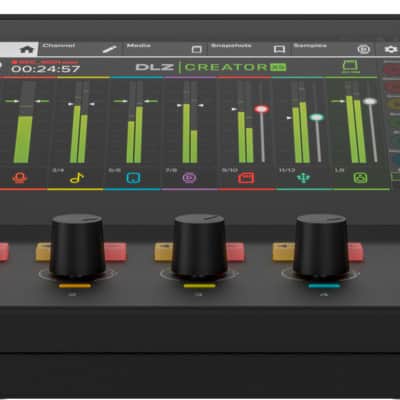400x400 pixels.
Task: Push the yellow button left of orange-lit knob
Action: click(x=43, y=252)
